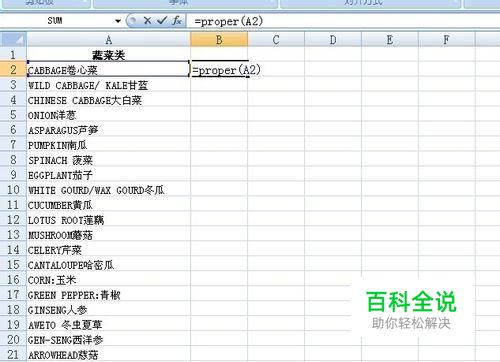
Task: Select row 16 header
Action: tap(13, 280)
